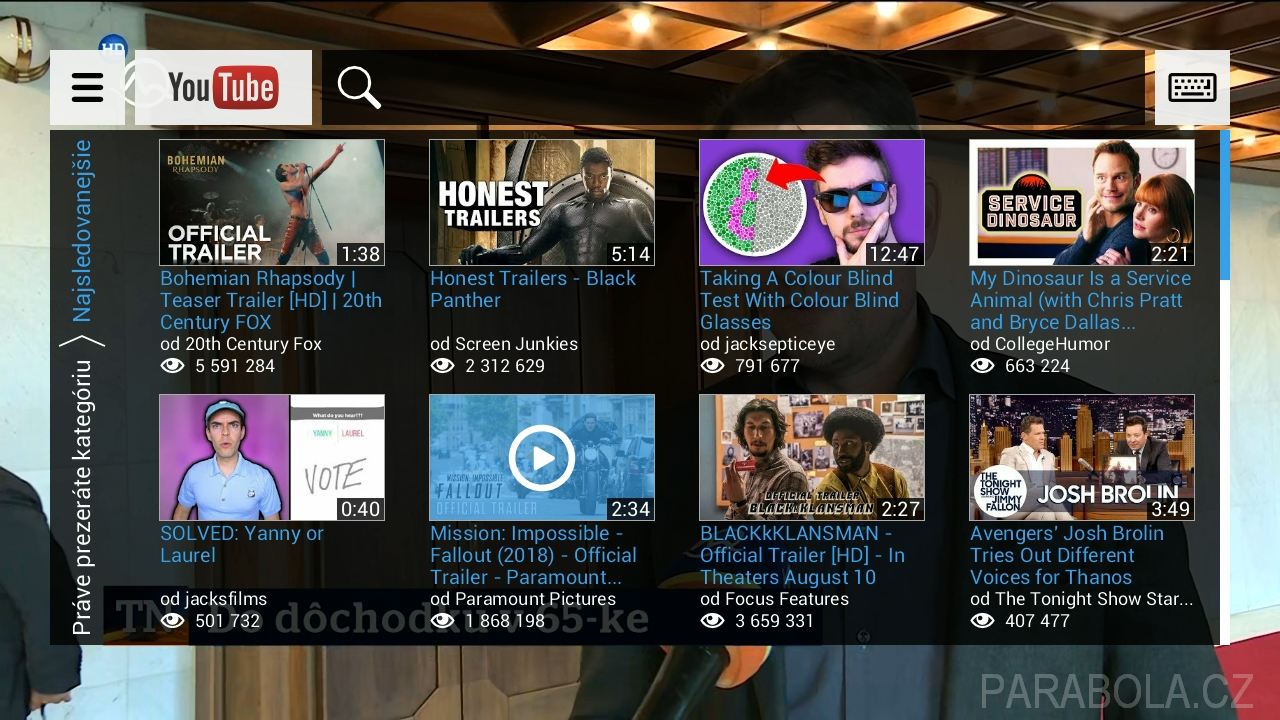Click the '12:47' duration badge
This screenshot has width=1280, height=720.
tap(894, 254)
